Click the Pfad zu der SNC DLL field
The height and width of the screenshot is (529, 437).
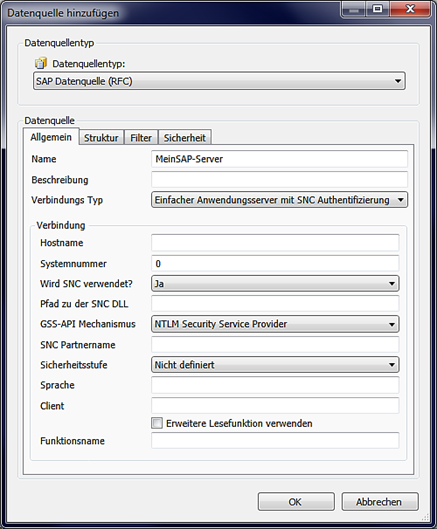tap(275, 304)
